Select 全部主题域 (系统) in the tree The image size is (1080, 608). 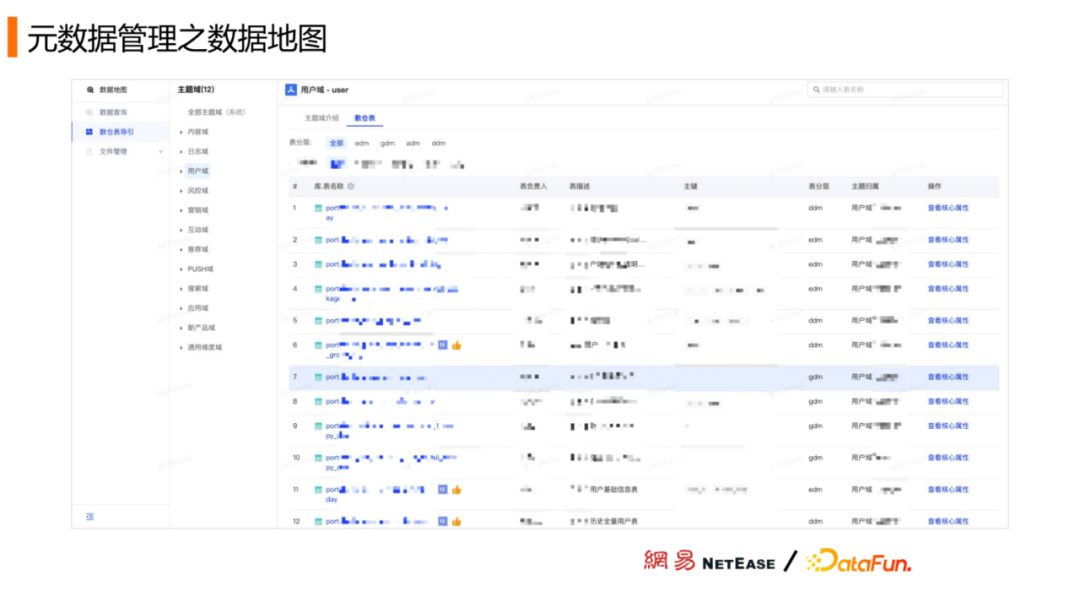[216, 112]
